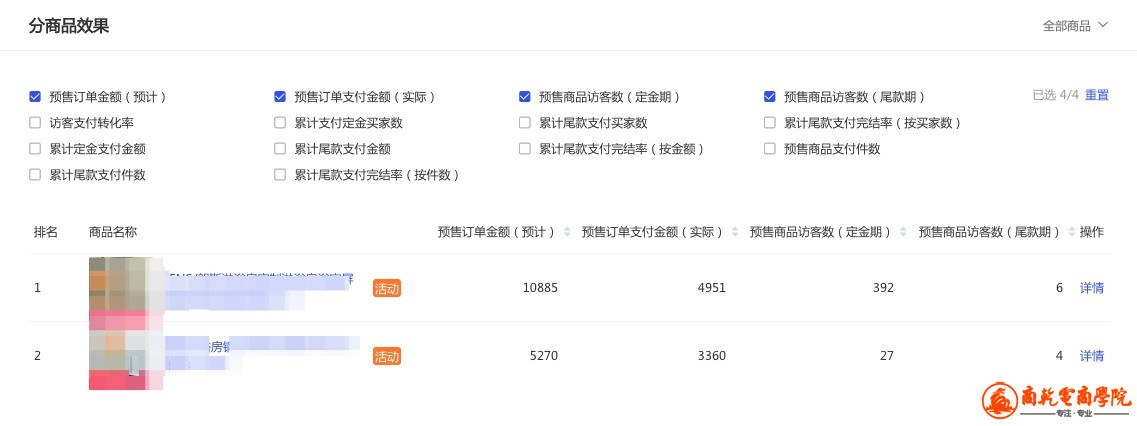Enable 访客支付转化率 checkbox
The height and width of the screenshot is (426, 1137).
tap(35, 123)
